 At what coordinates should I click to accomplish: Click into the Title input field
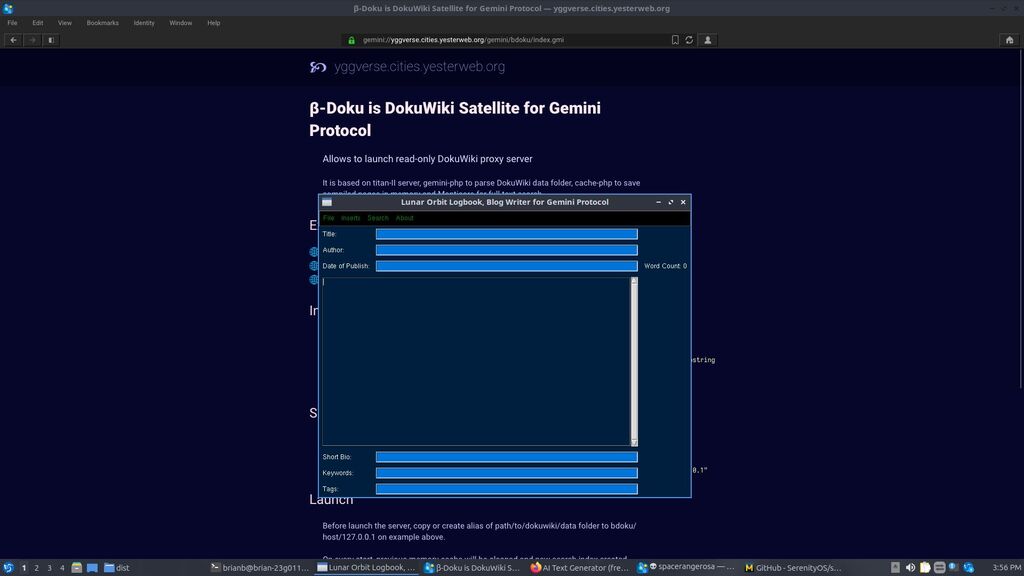506,234
